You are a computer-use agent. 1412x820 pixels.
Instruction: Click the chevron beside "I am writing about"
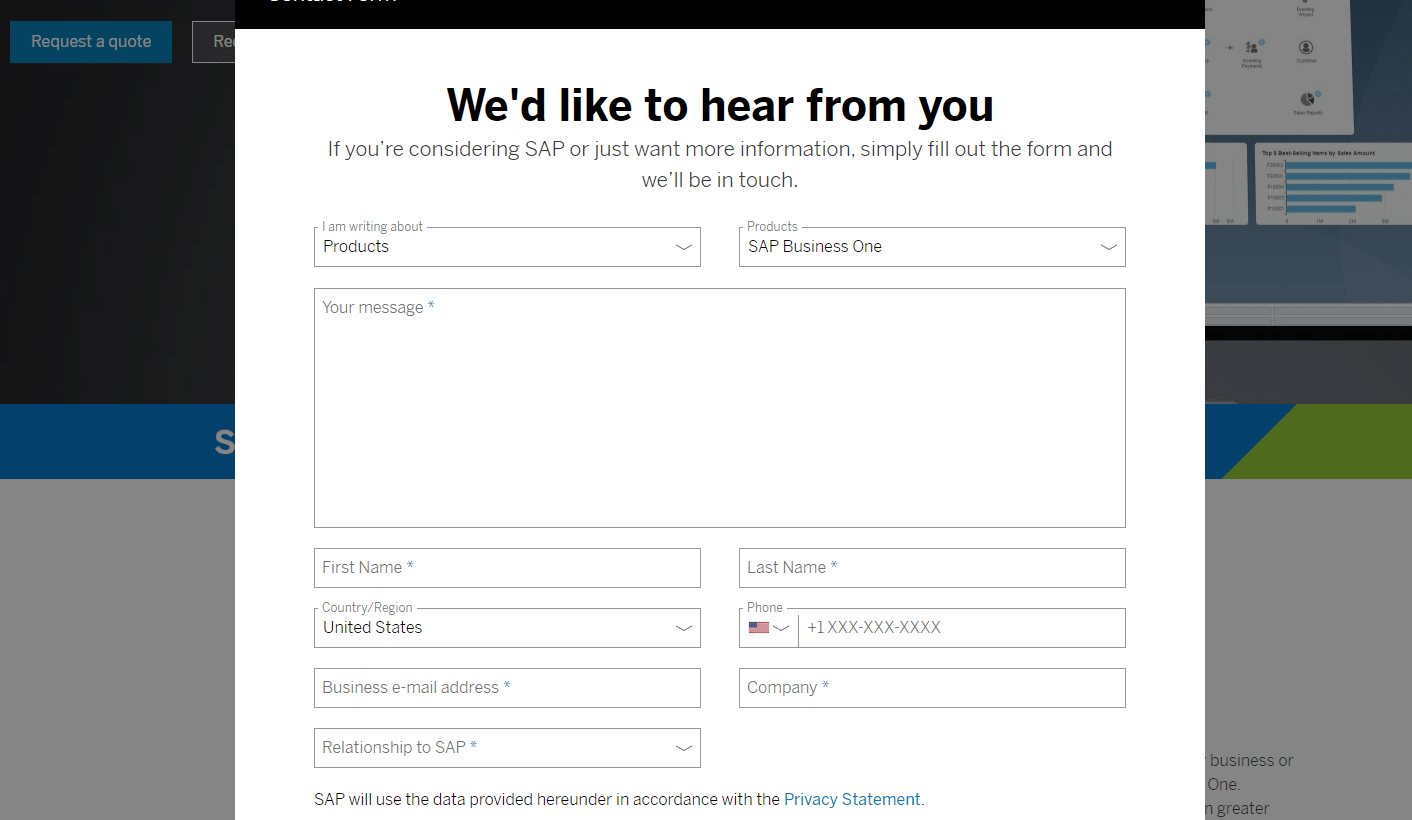pos(683,247)
